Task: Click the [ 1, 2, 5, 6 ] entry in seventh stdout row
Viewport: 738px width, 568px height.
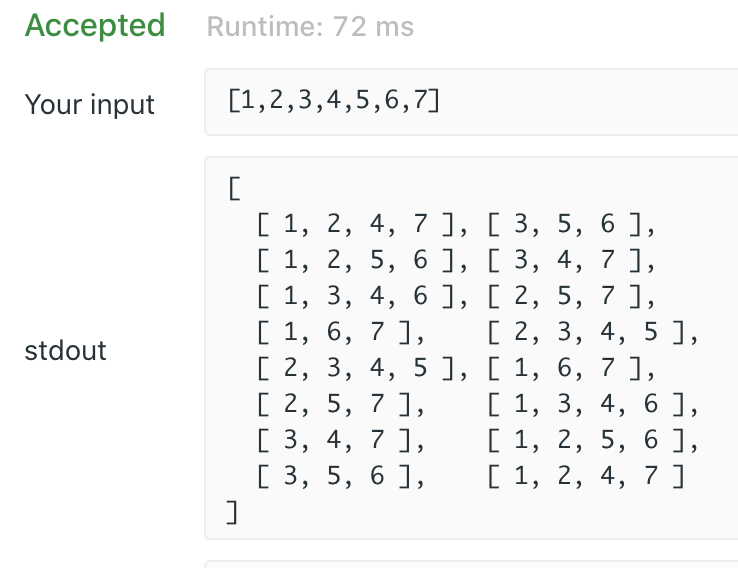Action: pos(586,440)
